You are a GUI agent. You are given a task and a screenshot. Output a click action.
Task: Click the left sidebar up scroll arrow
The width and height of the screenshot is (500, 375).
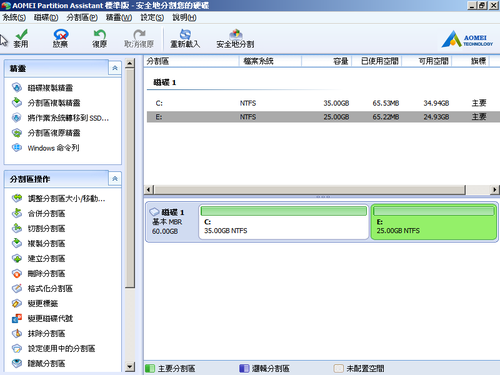point(130,63)
